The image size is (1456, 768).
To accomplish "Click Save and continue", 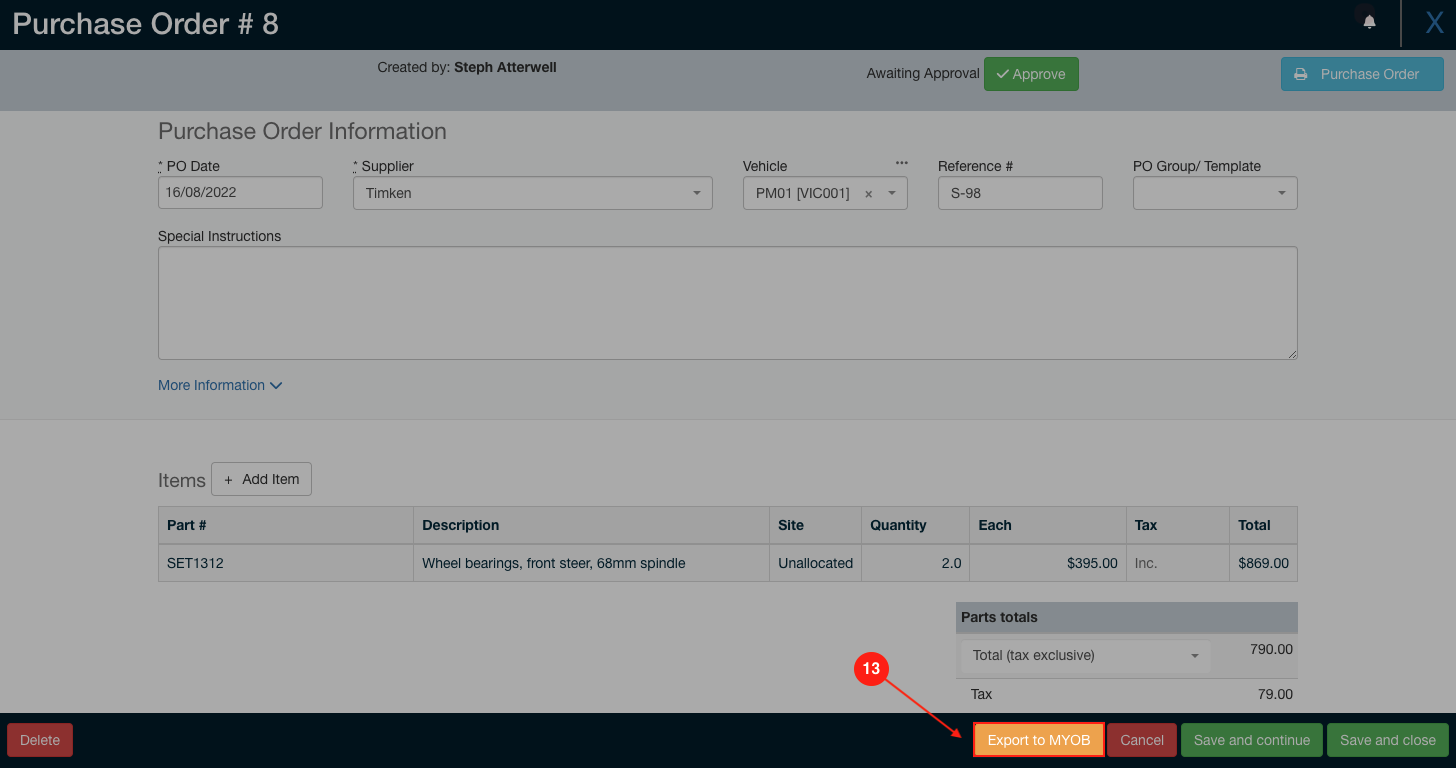I will point(1252,740).
